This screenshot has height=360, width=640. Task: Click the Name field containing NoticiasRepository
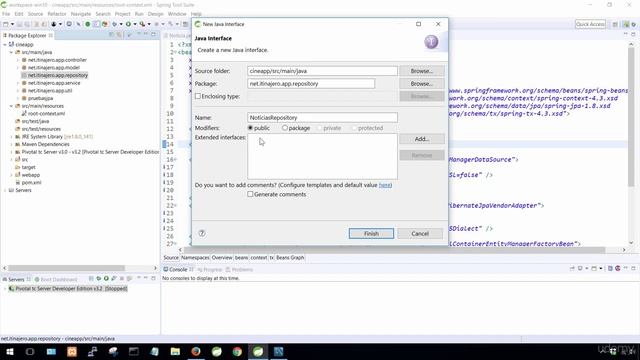tap(322, 118)
